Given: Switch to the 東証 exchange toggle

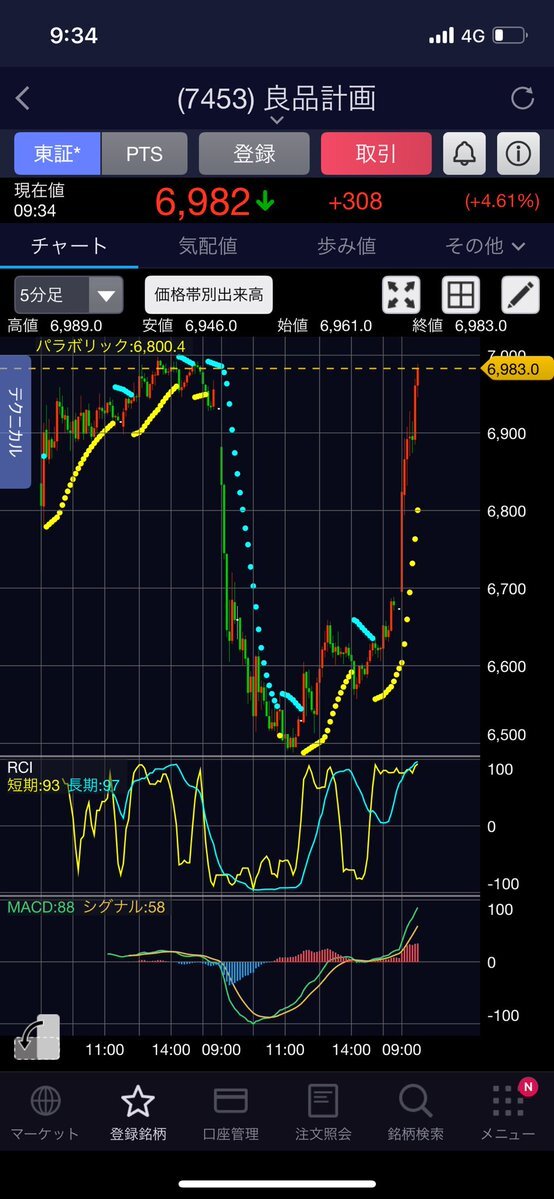Looking at the screenshot, I should coord(57,154).
